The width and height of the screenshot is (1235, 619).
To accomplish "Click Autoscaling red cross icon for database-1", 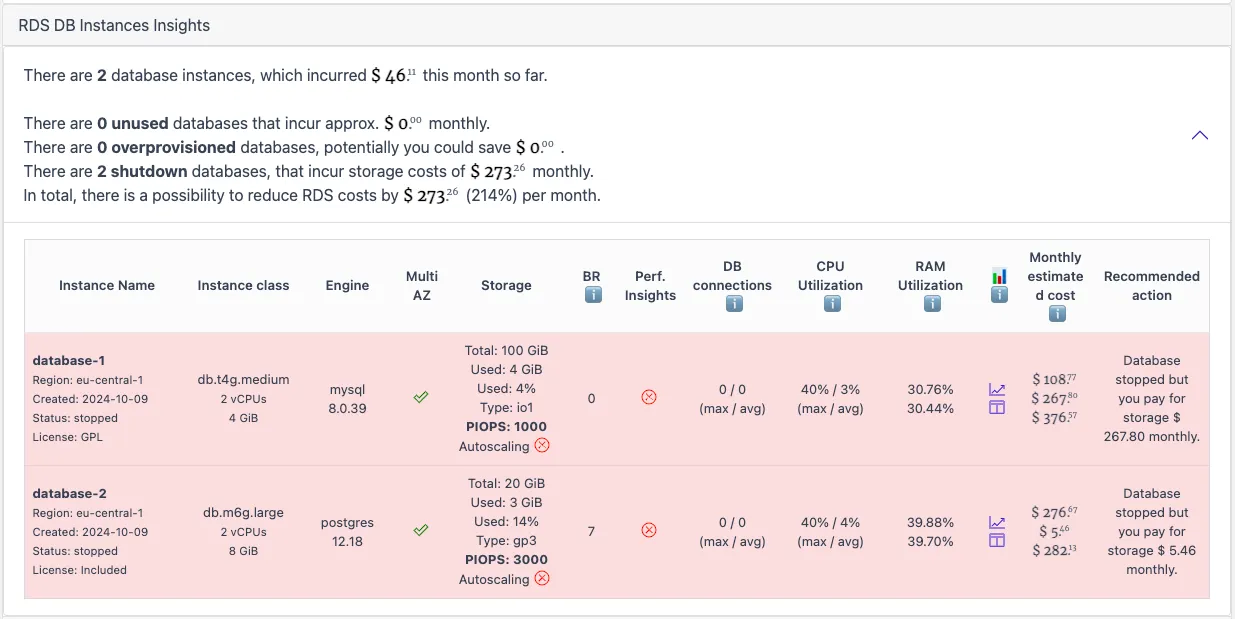I will coord(542,445).
